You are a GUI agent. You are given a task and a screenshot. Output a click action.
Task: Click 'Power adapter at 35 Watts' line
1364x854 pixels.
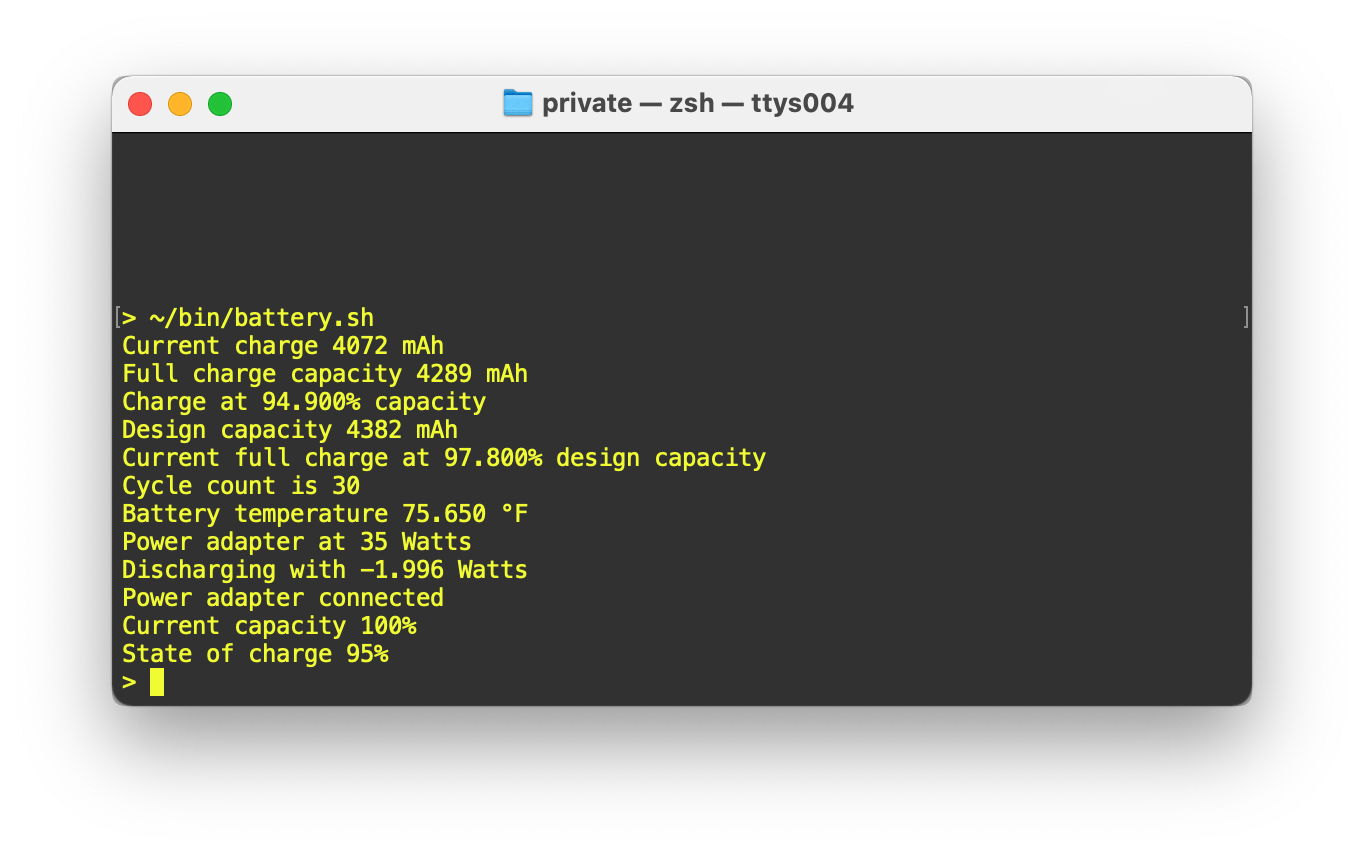[297, 542]
